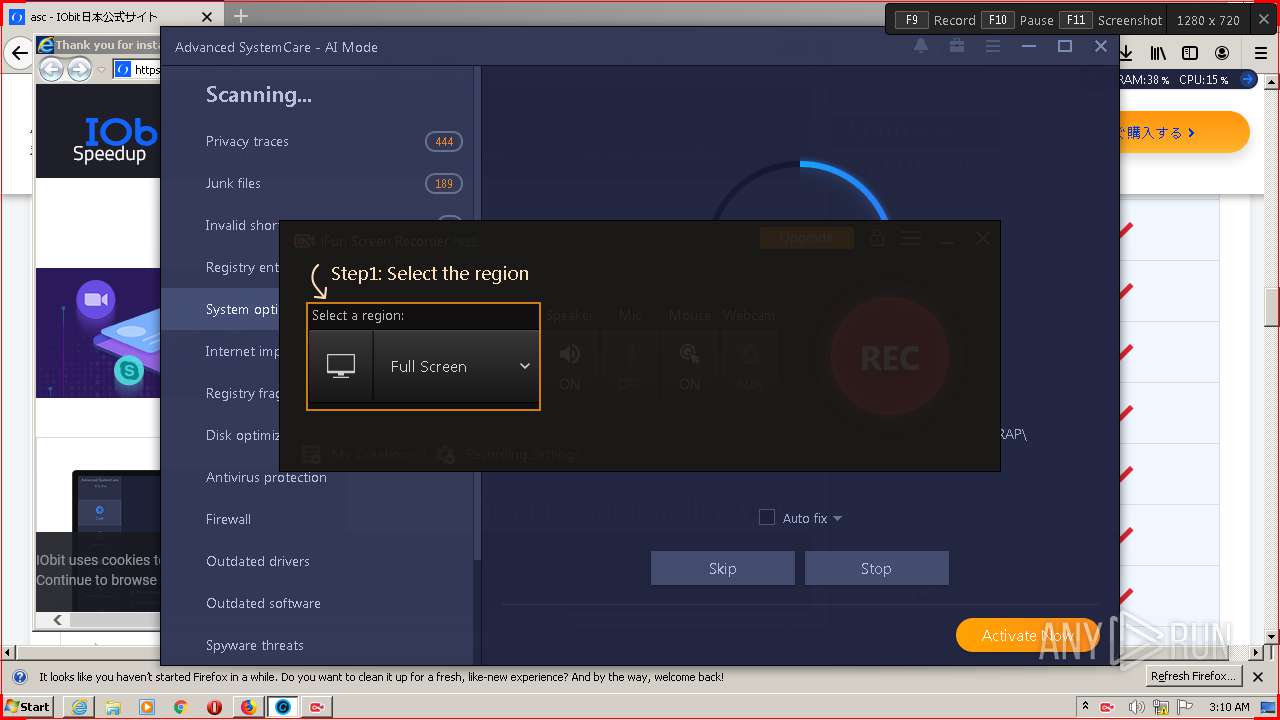Toggle the Webcam button in the recorder
1280x720 pixels.
tap(749, 366)
